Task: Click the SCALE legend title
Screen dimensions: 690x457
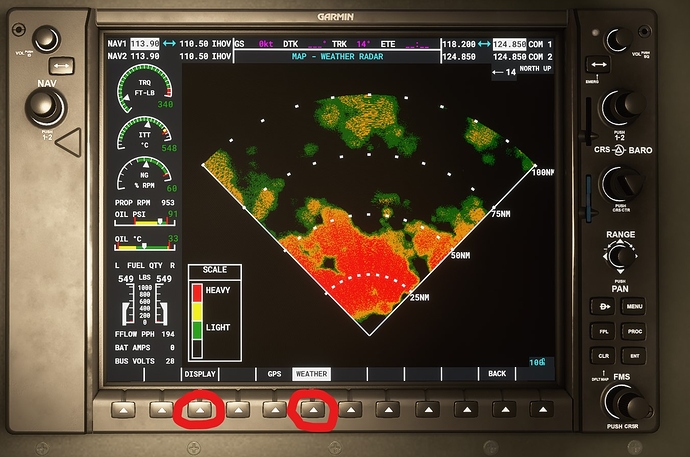Action: [x=215, y=270]
